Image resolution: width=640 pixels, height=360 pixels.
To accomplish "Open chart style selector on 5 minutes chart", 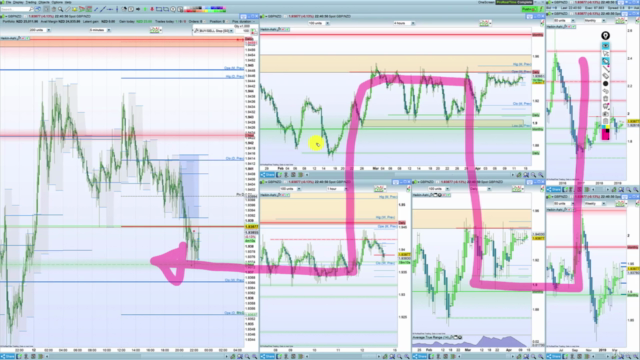I will tap(156, 30).
